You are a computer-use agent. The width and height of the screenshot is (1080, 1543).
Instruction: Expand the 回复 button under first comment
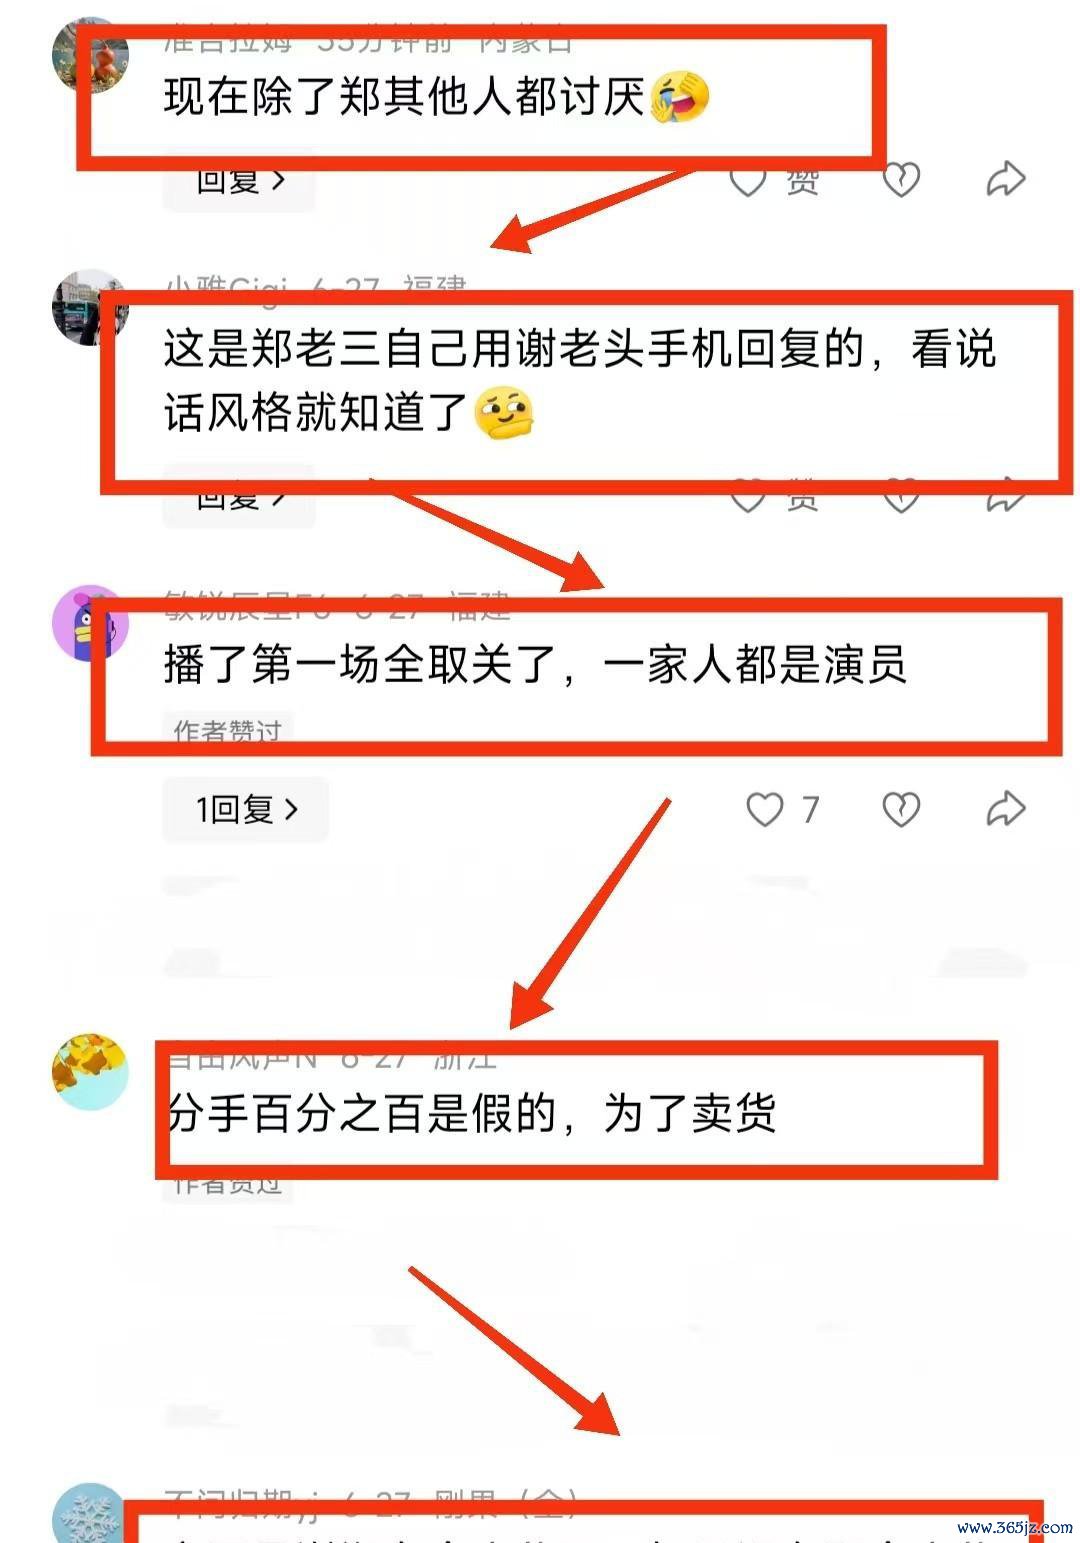239,181
